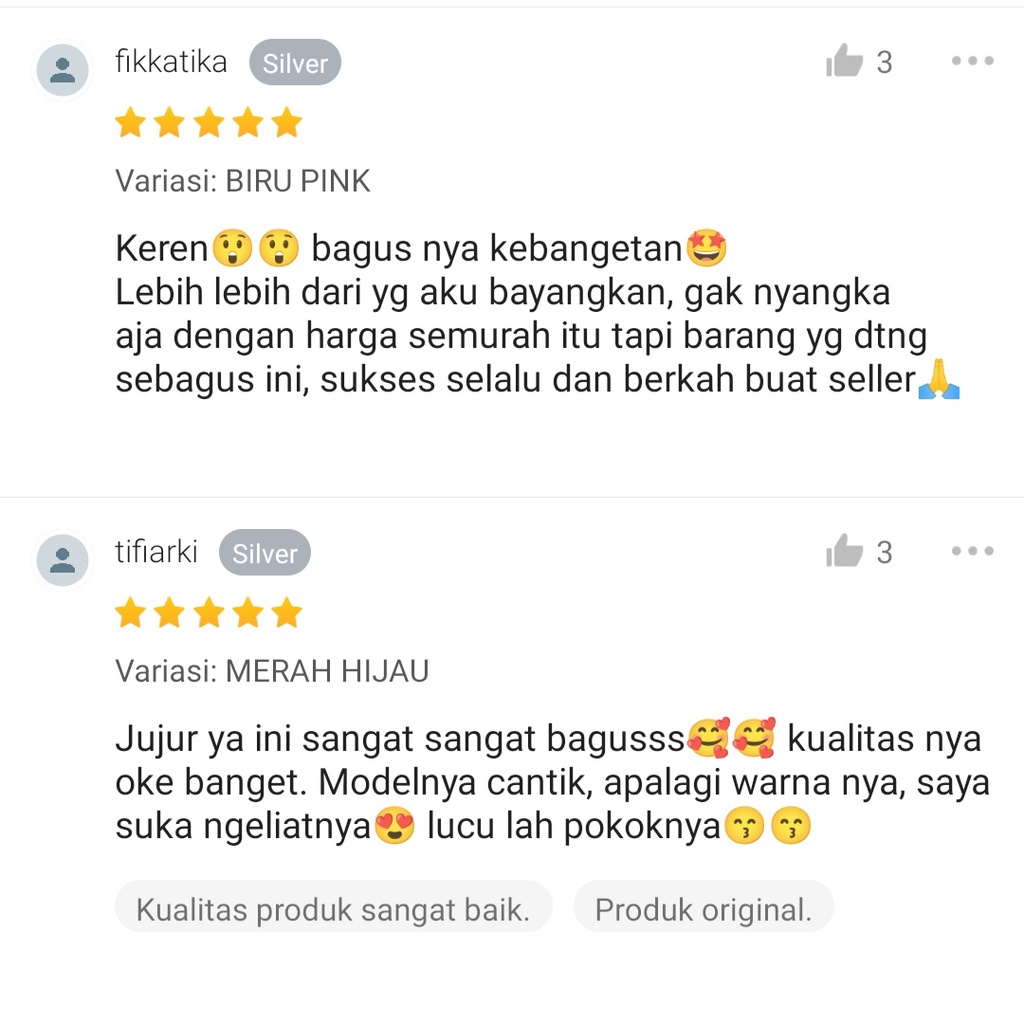Viewport: 1024px width, 1024px height.
Task: Like fikkatika's review with thumbs-up icon
Action: click(844, 61)
